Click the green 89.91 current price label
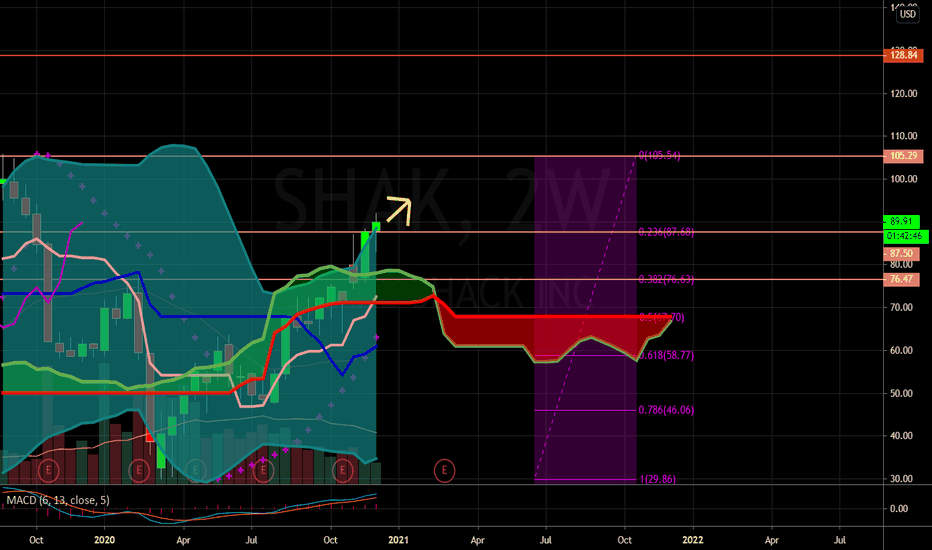932x550 pixels. tap(902, 221)
